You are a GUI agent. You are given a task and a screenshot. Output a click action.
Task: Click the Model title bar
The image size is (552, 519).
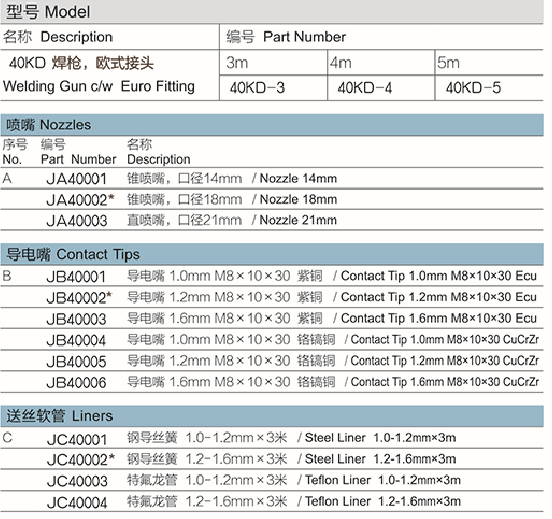[x=272, y=12]
